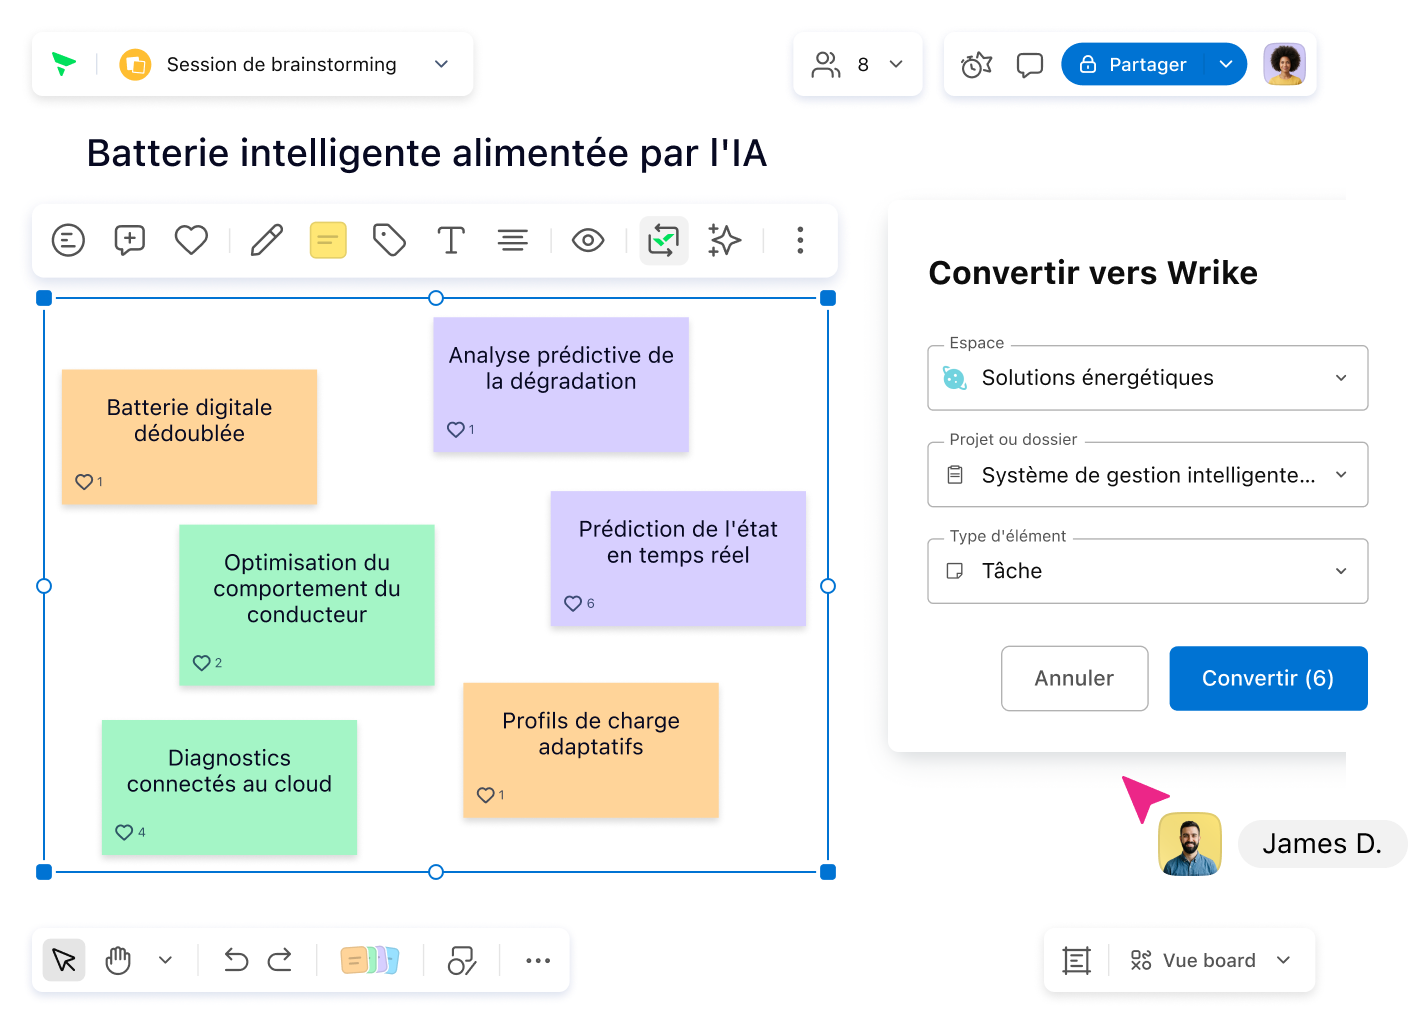Toggle the eye visibility icon
Image resolution: width=1408 pixels, height=1024 pixels.
tap(588, 240)
